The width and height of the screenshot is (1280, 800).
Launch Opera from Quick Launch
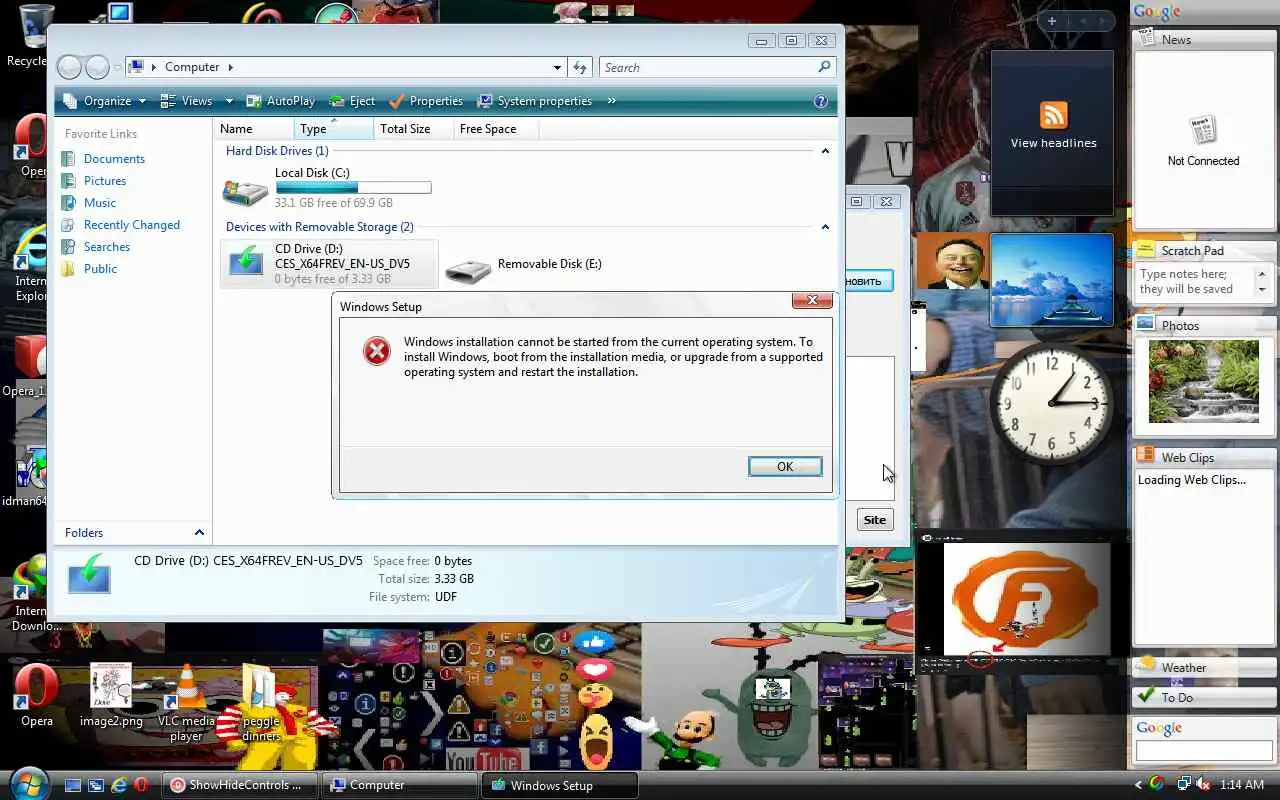coord(143,786)
